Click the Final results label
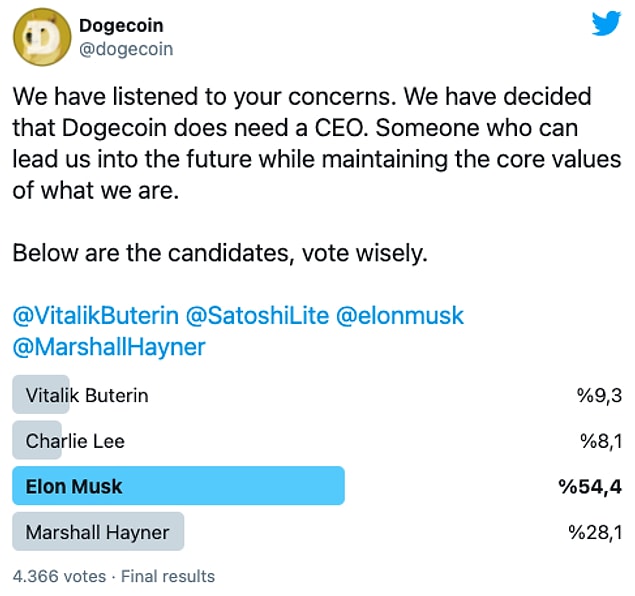Screen dimensions: 635x596 point(168,576)
